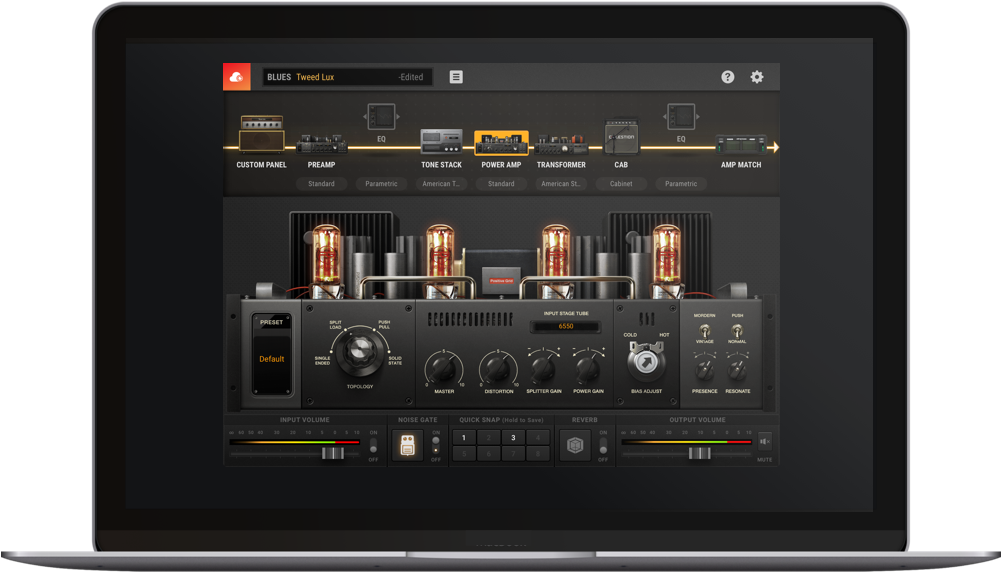
Task: Click the Output Volume fader handle
Action: pyautogui.click(x=700, y=453)
